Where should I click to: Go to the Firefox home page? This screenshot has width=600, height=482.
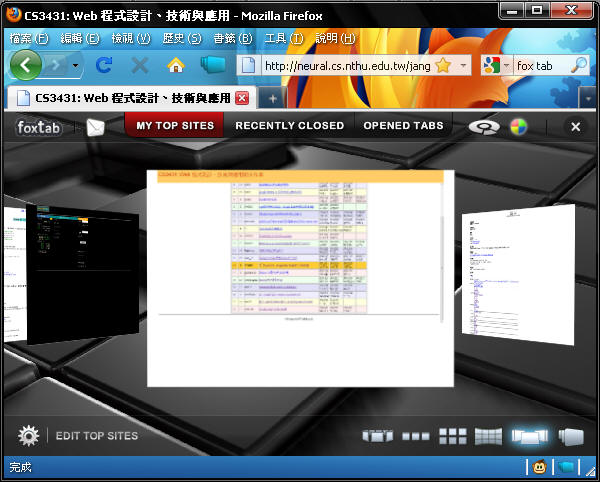point(176,65)
